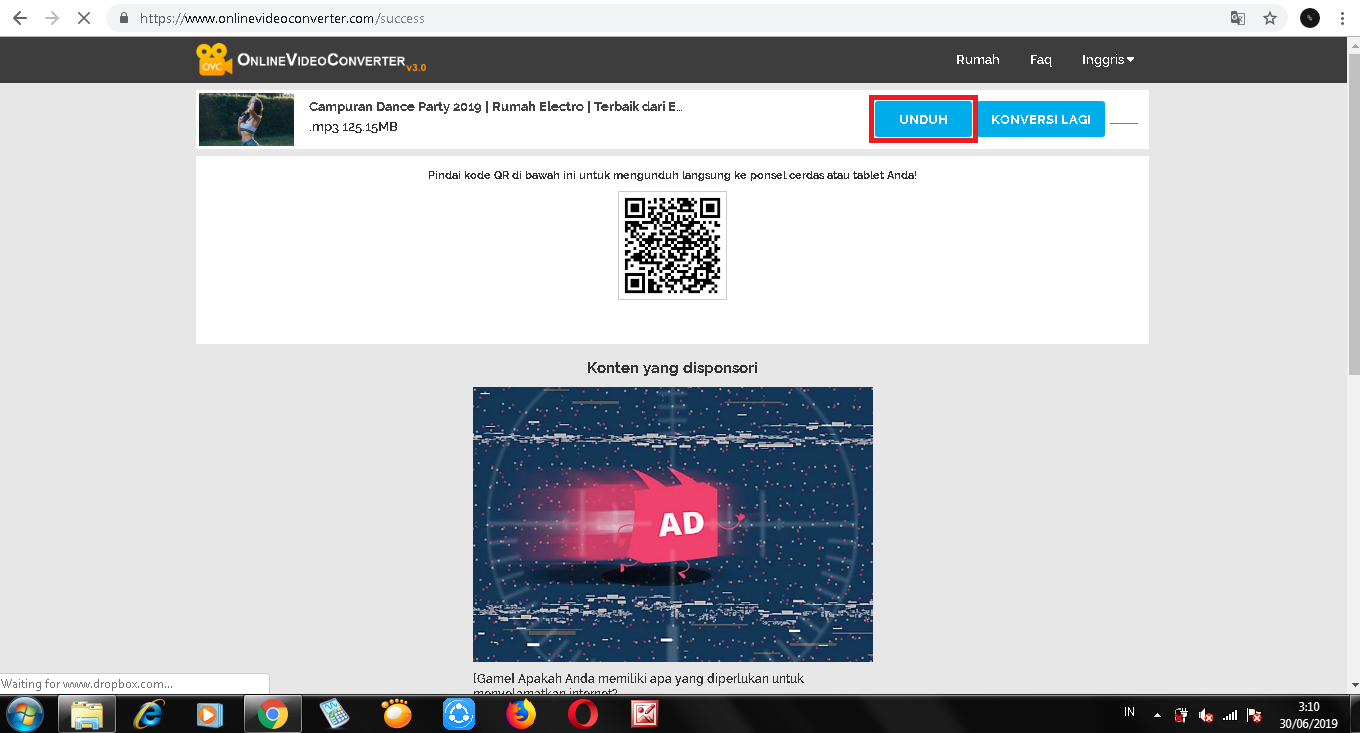Click the IN language indicator in tray
1360x733 pixels.
click(x=1129, y=713)
